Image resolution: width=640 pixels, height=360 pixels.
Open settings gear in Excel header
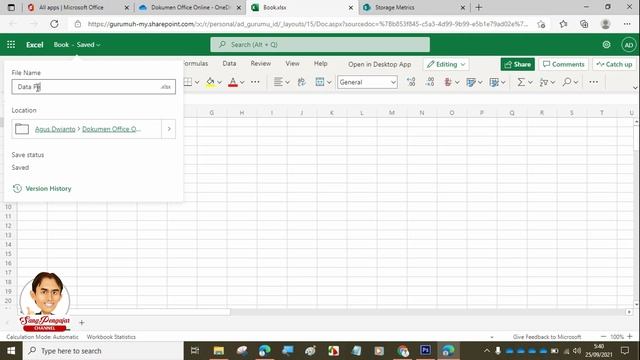607,44
